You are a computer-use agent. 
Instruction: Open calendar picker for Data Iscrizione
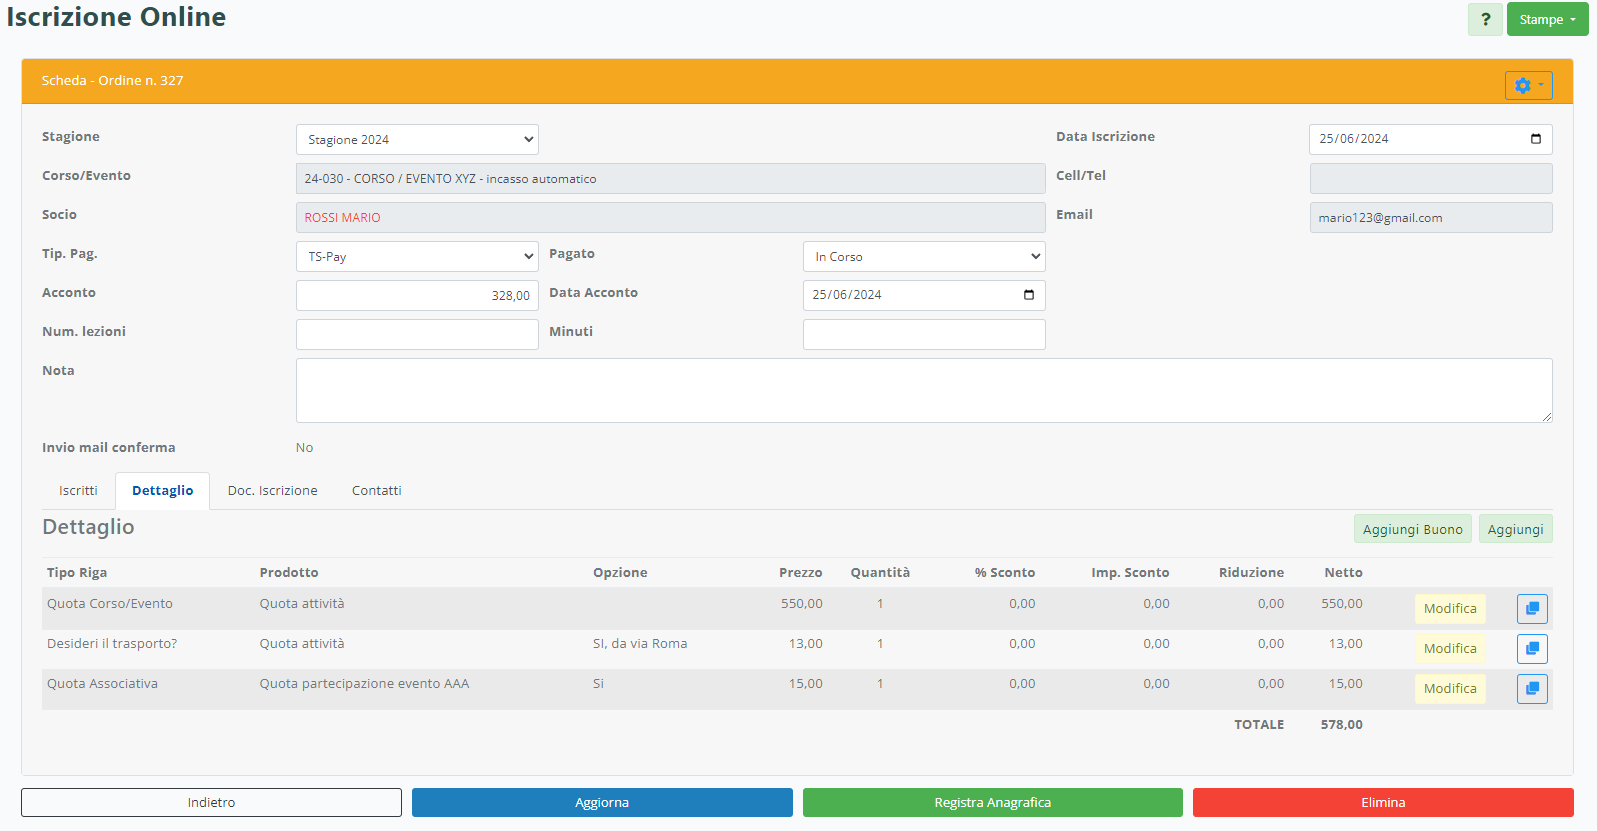coord(1535,139)
